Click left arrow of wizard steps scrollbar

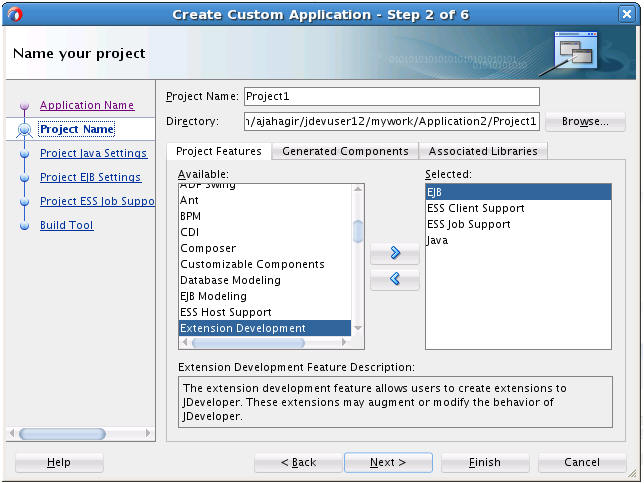12,433
